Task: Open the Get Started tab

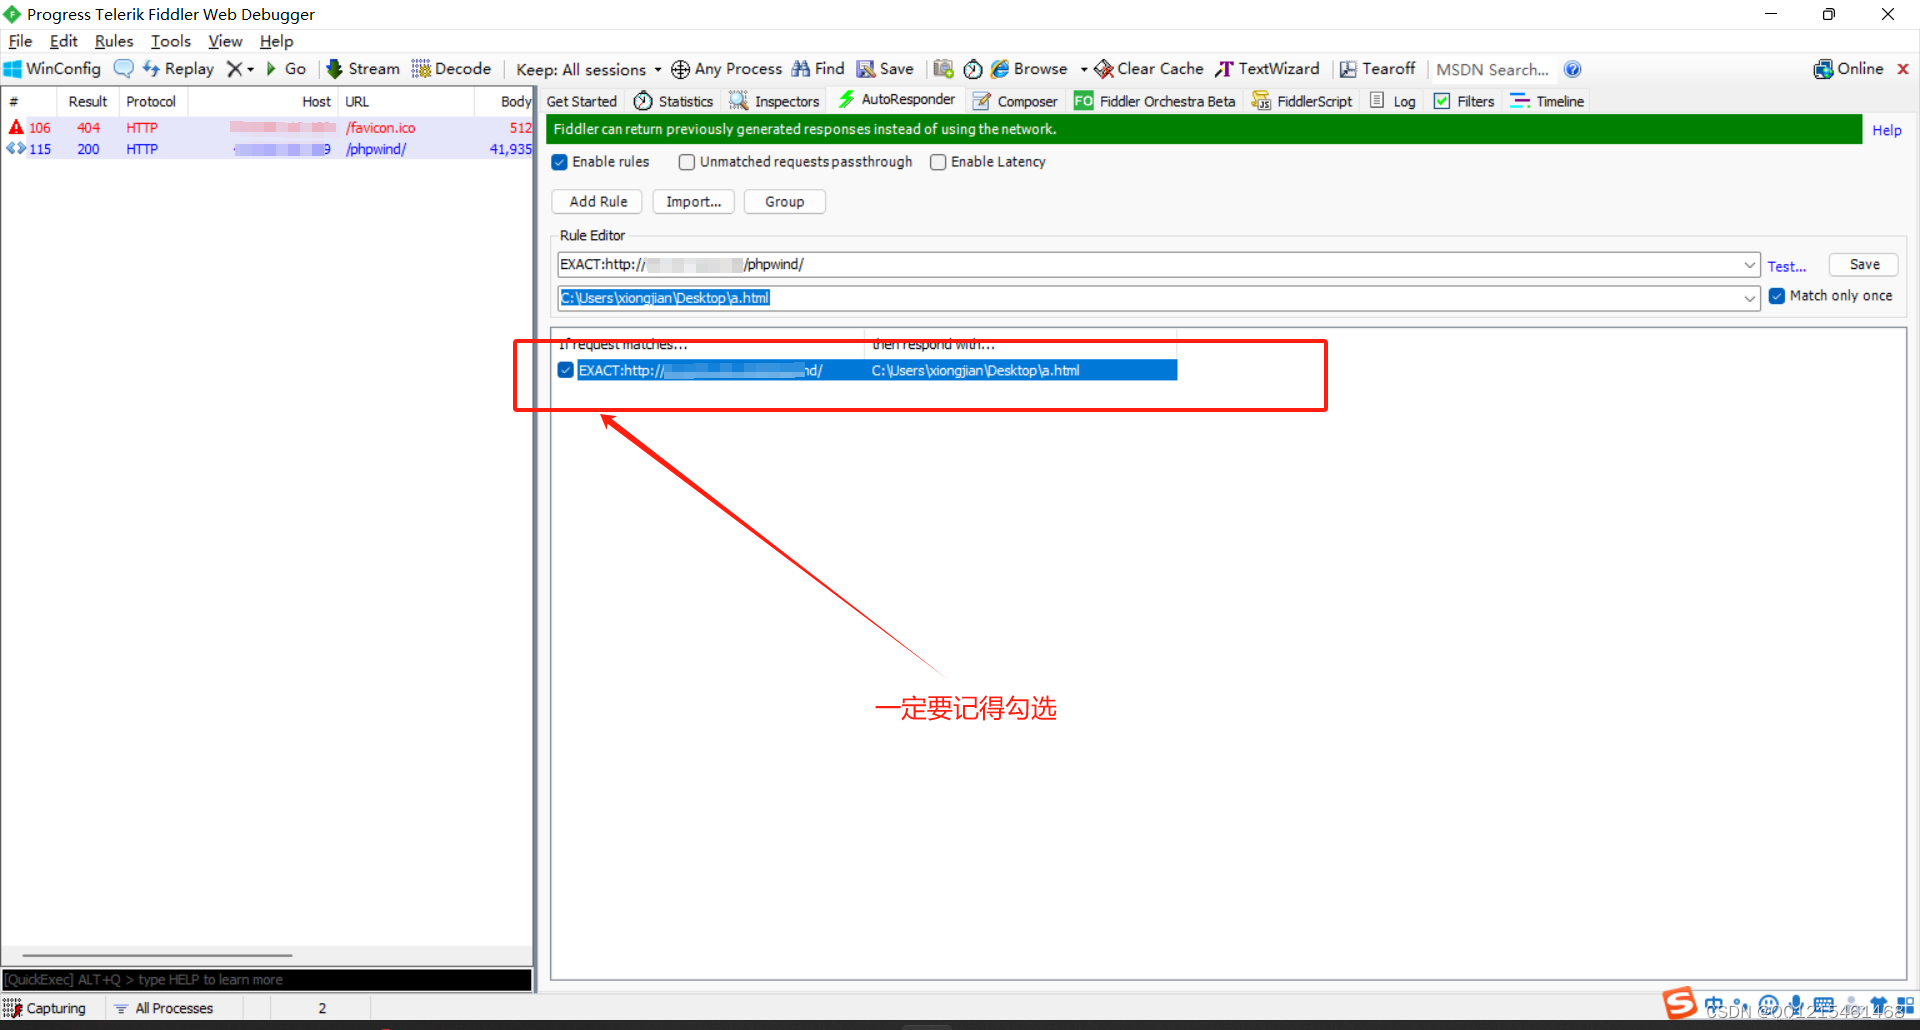Action: point(582,101)
